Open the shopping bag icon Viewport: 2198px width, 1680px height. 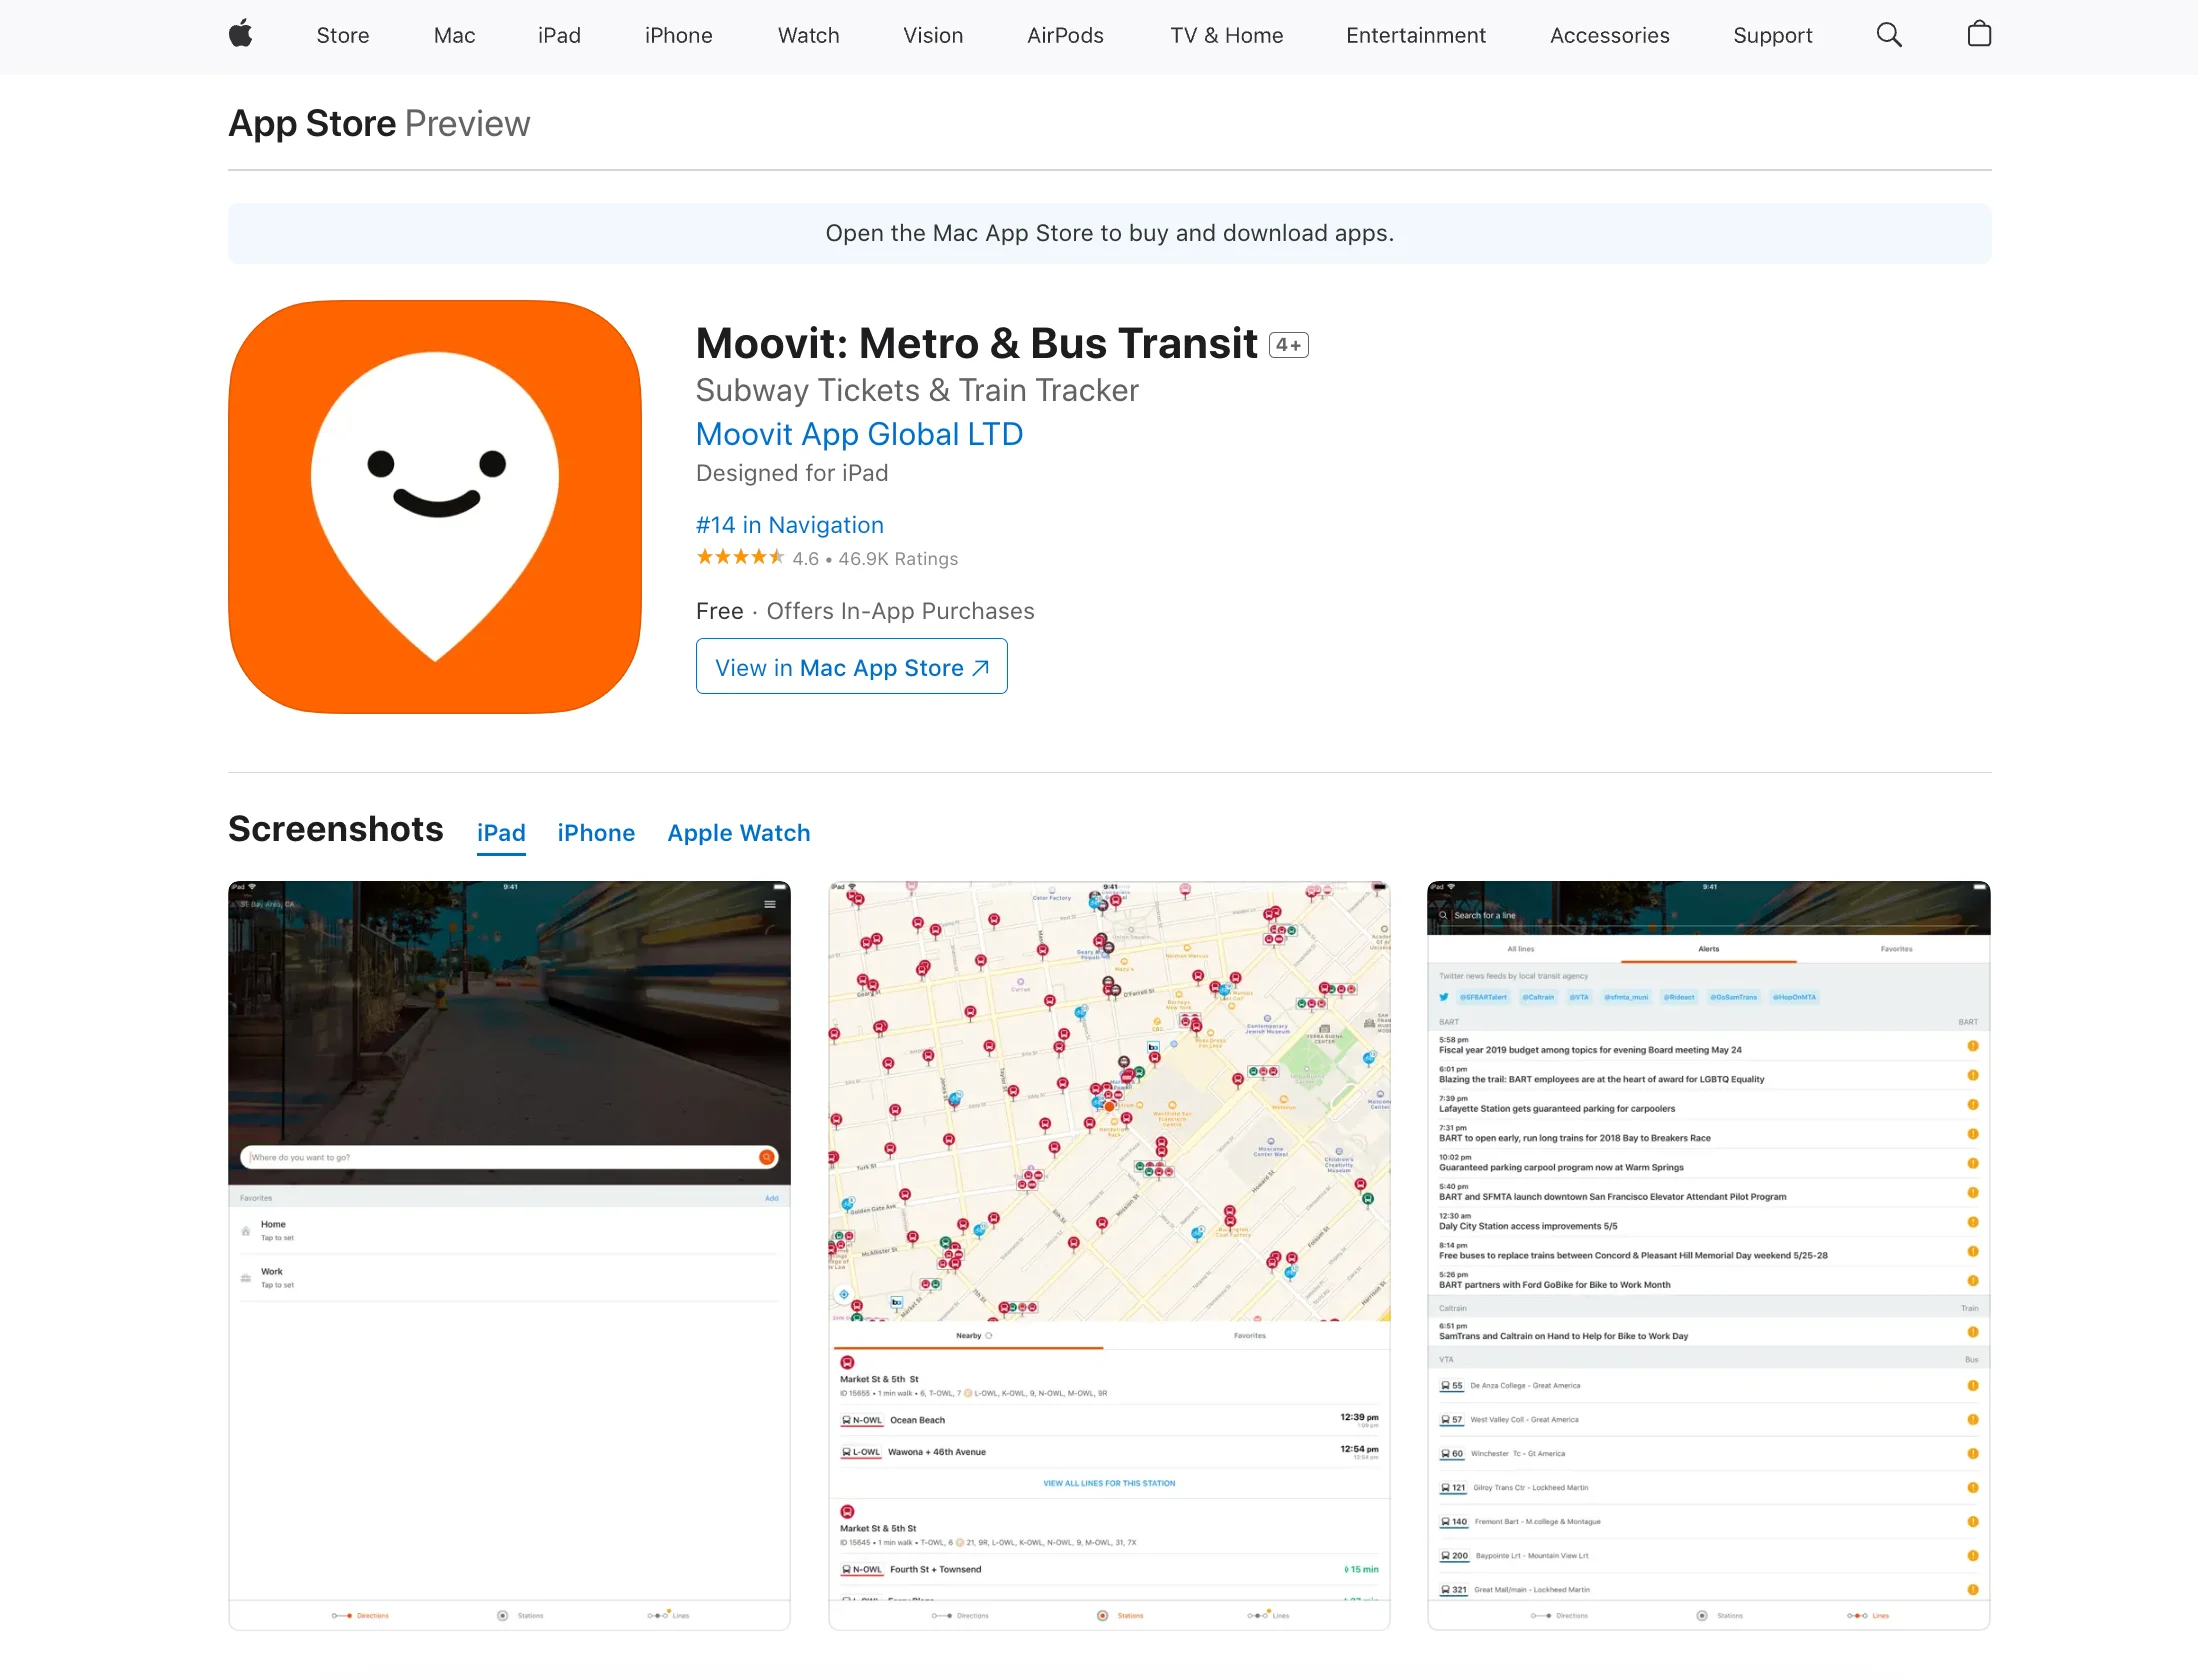point(1979,35)
